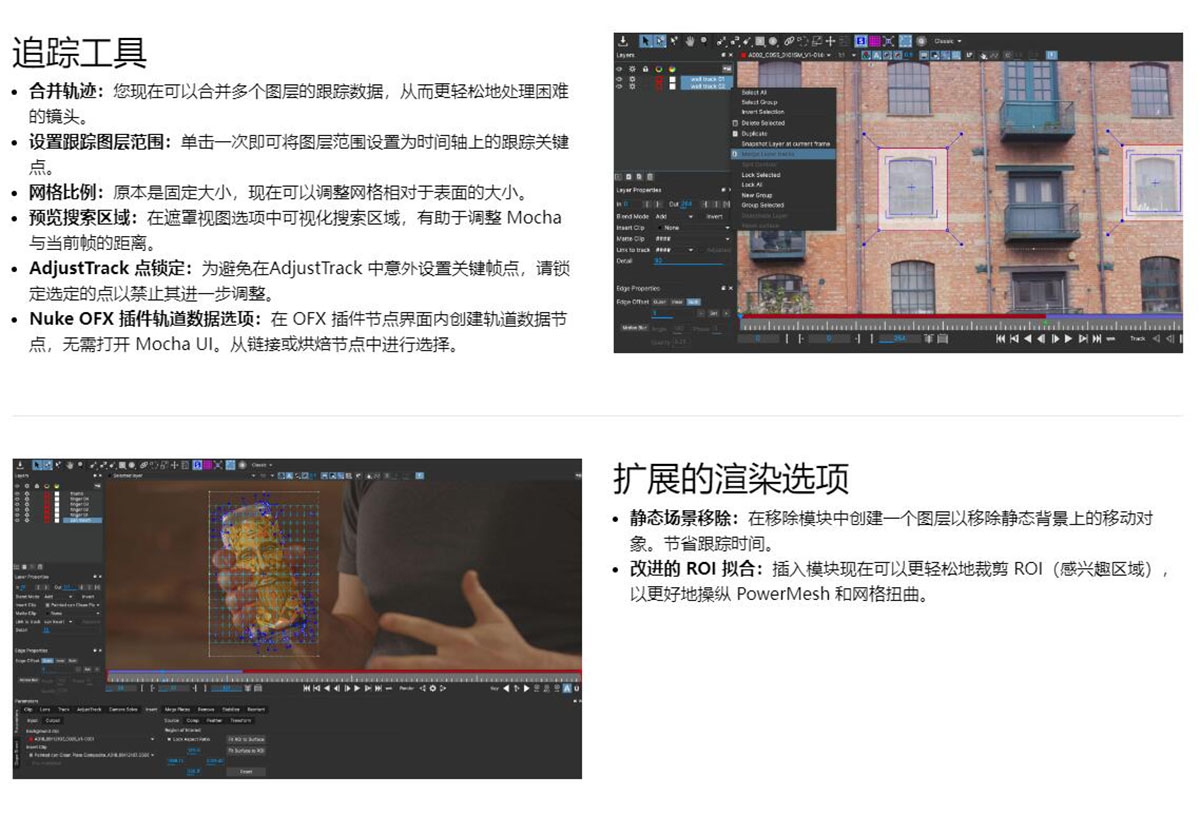Select the rectangle shape tool in the brick-wall Mocha toolbar
Screen dimensions: 1200x835
point(760,41)
